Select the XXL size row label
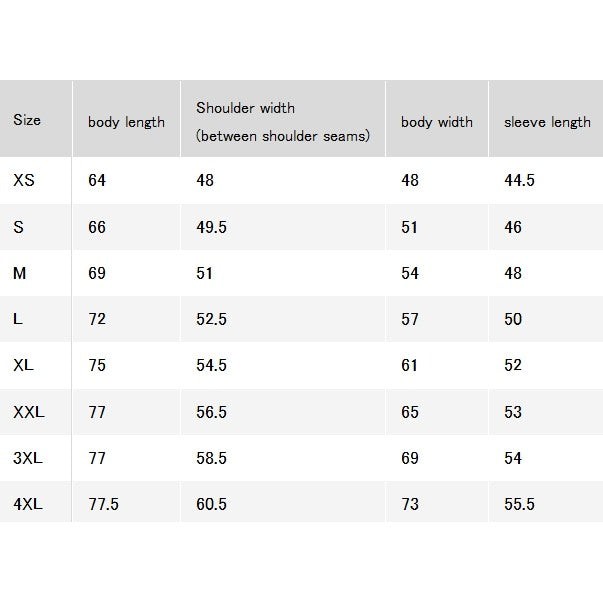The width and height of the screenshot is (603, 603). tap(29, 412)
